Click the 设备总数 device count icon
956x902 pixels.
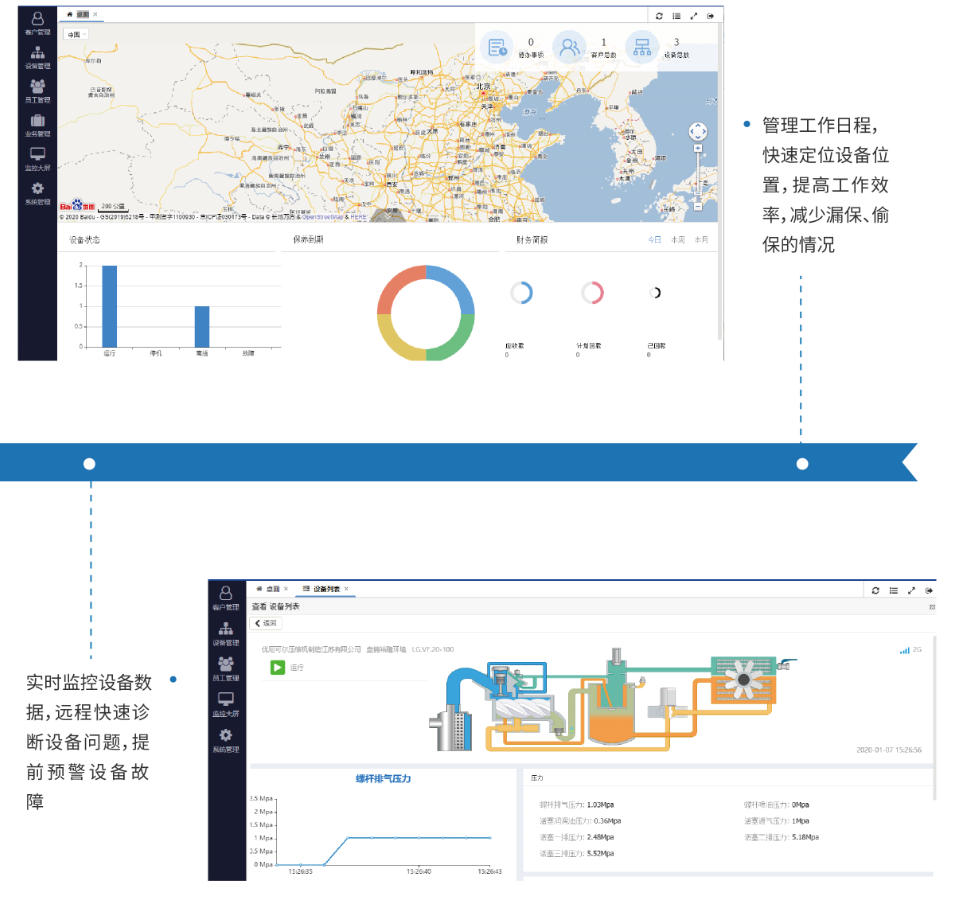[641, 46]
